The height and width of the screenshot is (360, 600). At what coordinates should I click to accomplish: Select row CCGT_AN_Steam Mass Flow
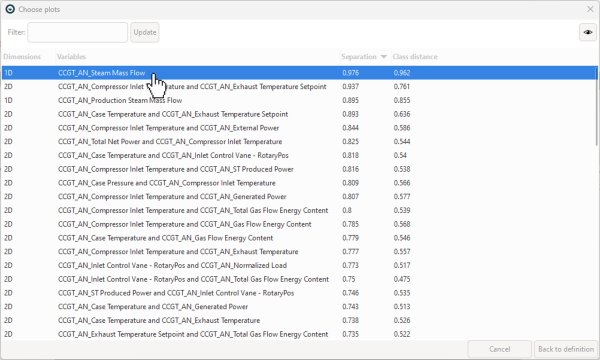pos(299,73)
